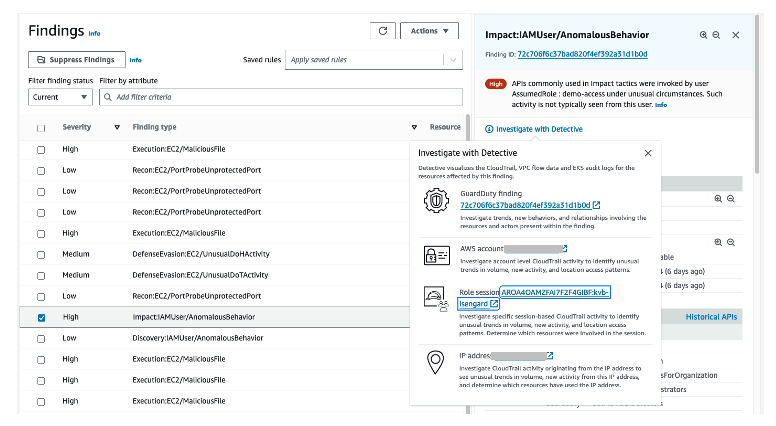776x426 pixels.
Task: Click external-link icon beside GuardDuty finding ID
Action: coord(596,205)
